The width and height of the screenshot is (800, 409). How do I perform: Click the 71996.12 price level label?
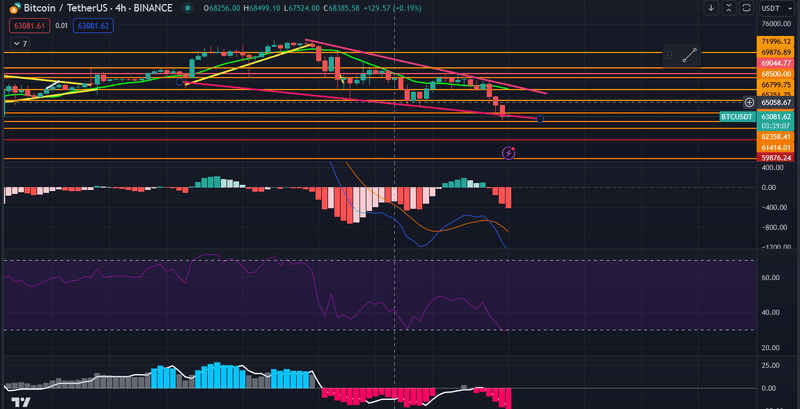point(776,42)
